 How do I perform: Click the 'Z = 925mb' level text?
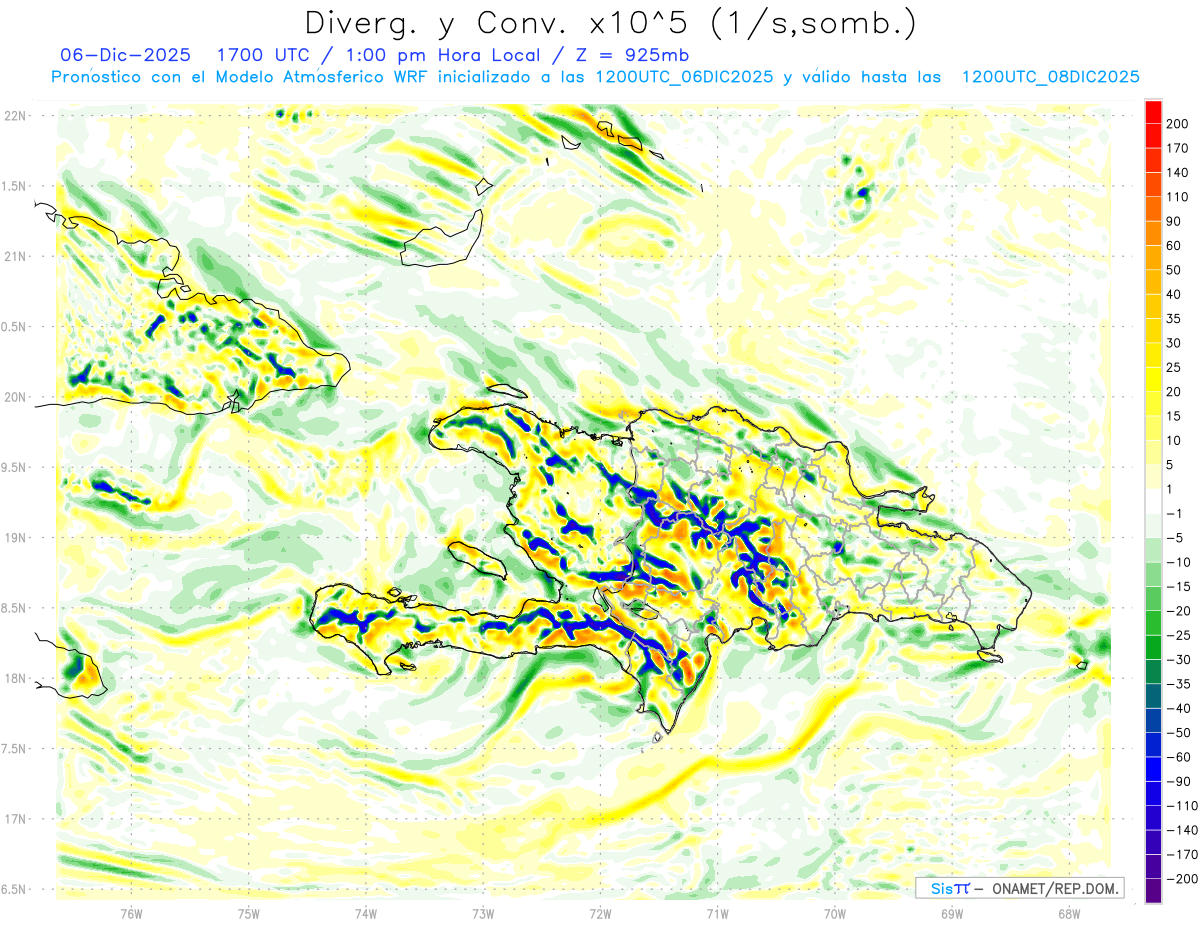[632, 54]
